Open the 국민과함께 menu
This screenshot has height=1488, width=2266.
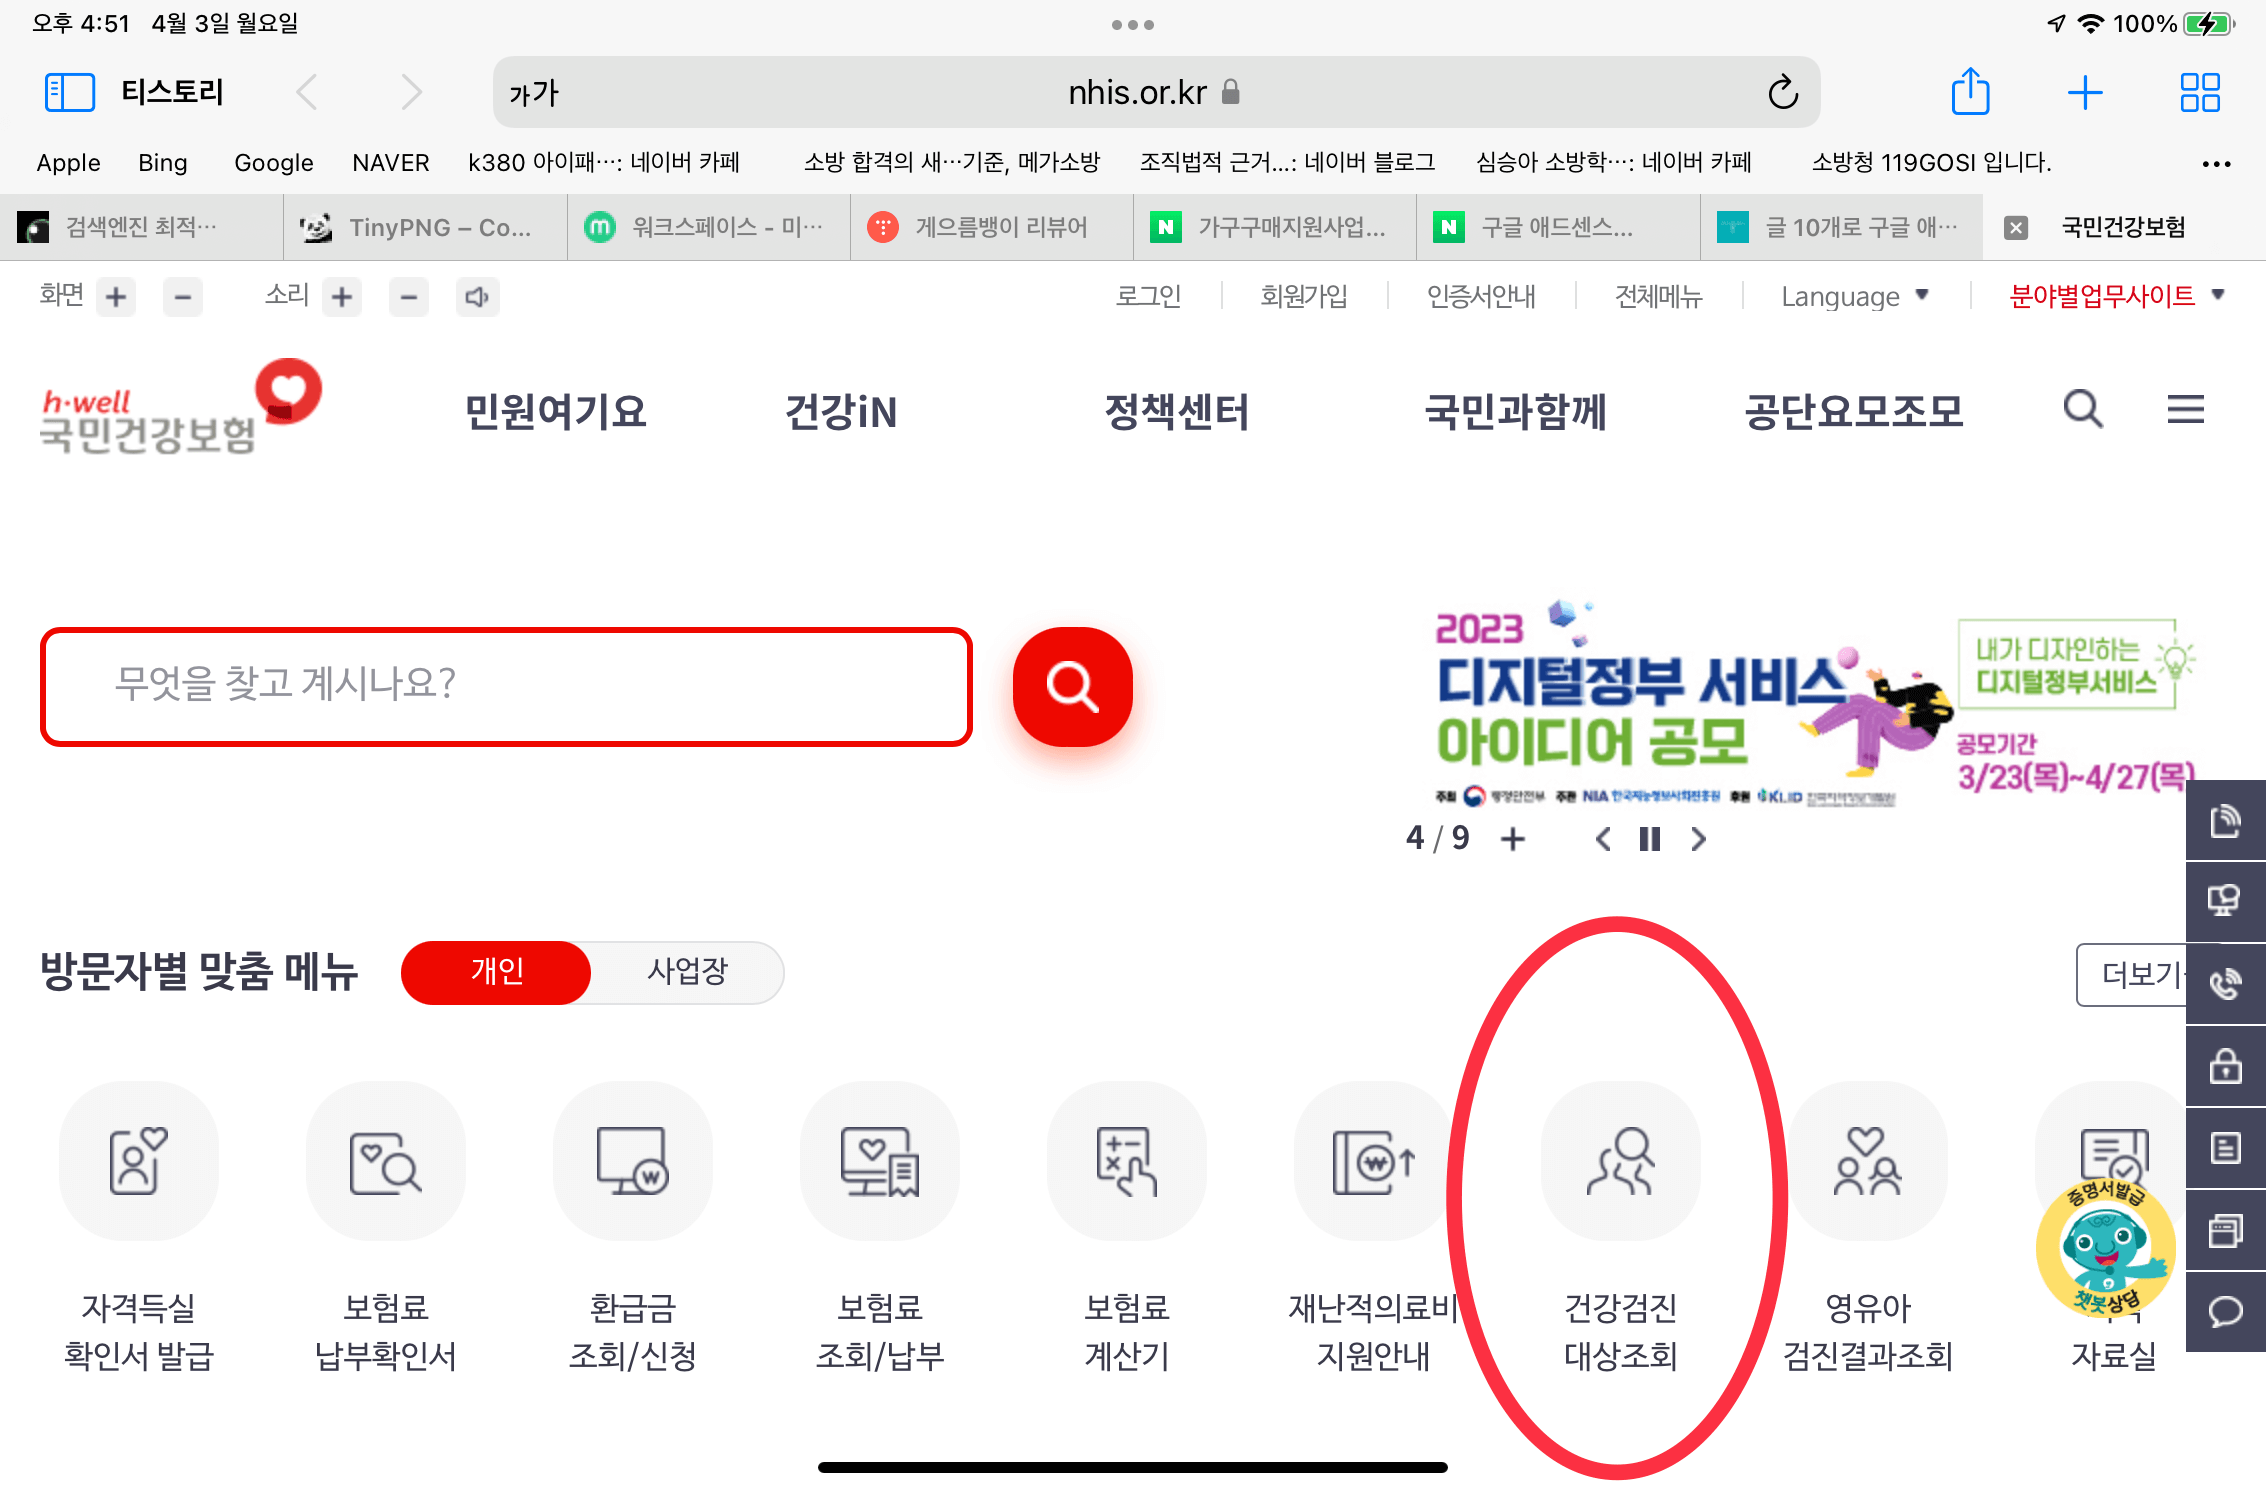pos(1516,412)
